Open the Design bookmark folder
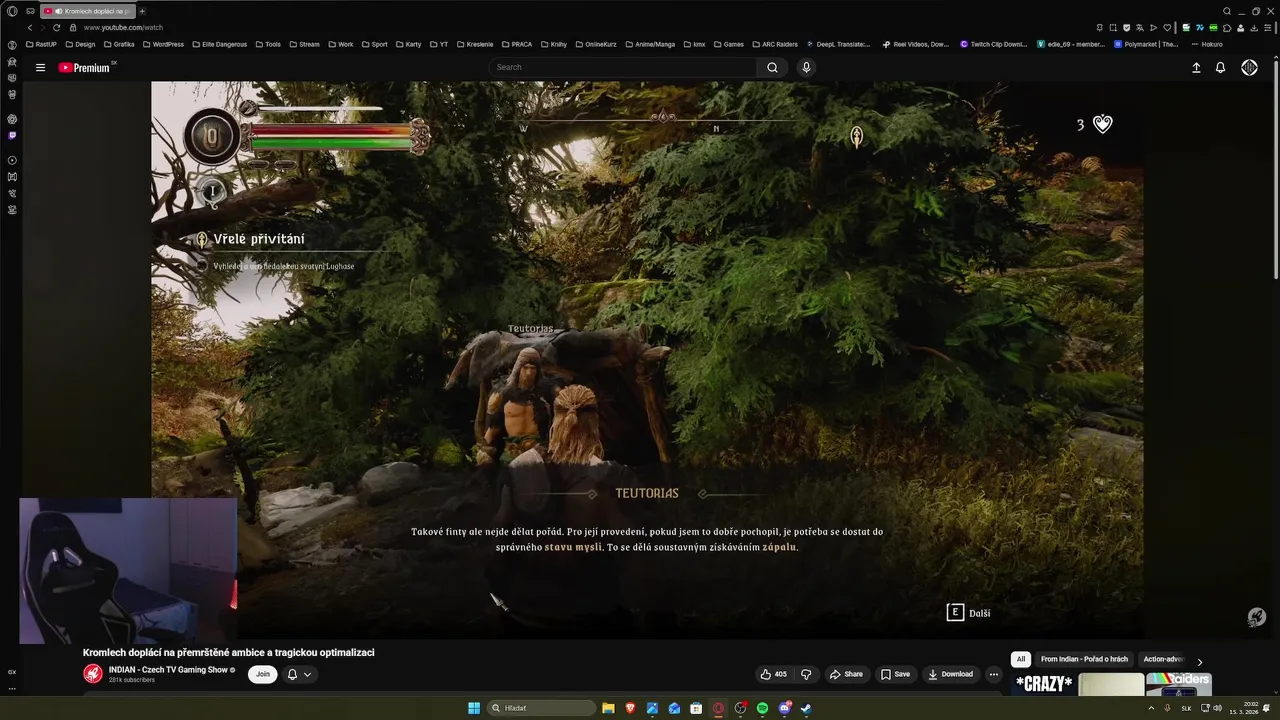 80,44
